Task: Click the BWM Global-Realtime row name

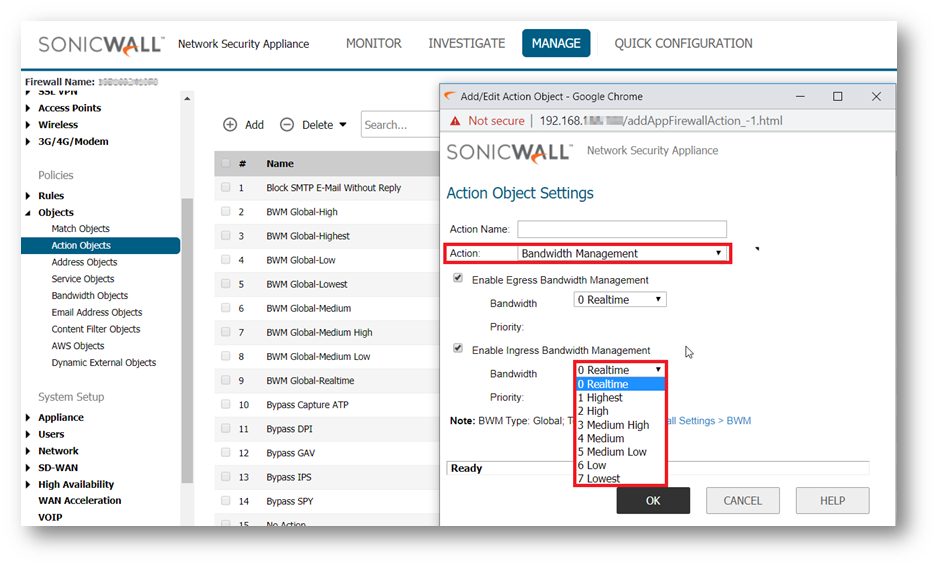Action: click(x=310, y=380)
